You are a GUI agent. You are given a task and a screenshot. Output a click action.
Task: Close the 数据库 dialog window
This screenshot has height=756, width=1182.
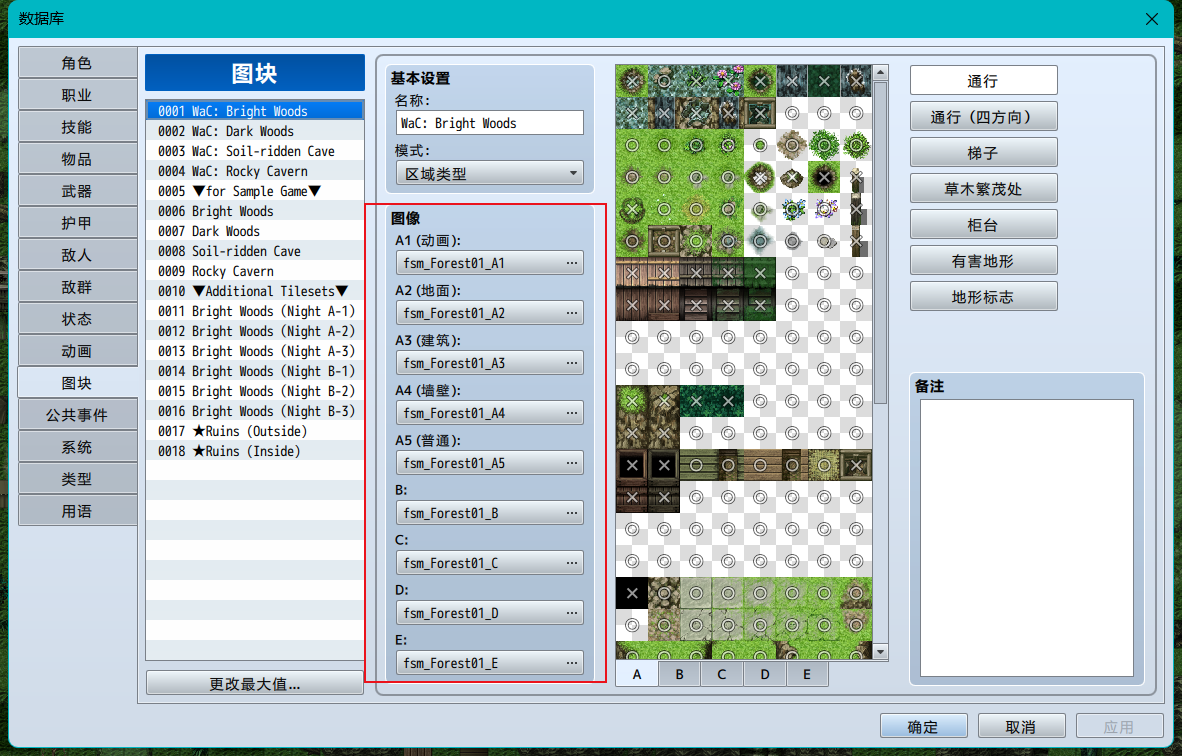tap(1151, 19)
